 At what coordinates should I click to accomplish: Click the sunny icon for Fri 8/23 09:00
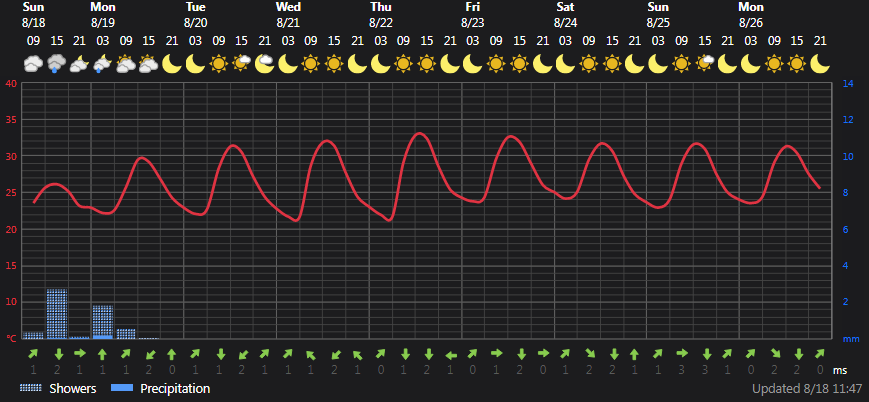click(497, 64)
